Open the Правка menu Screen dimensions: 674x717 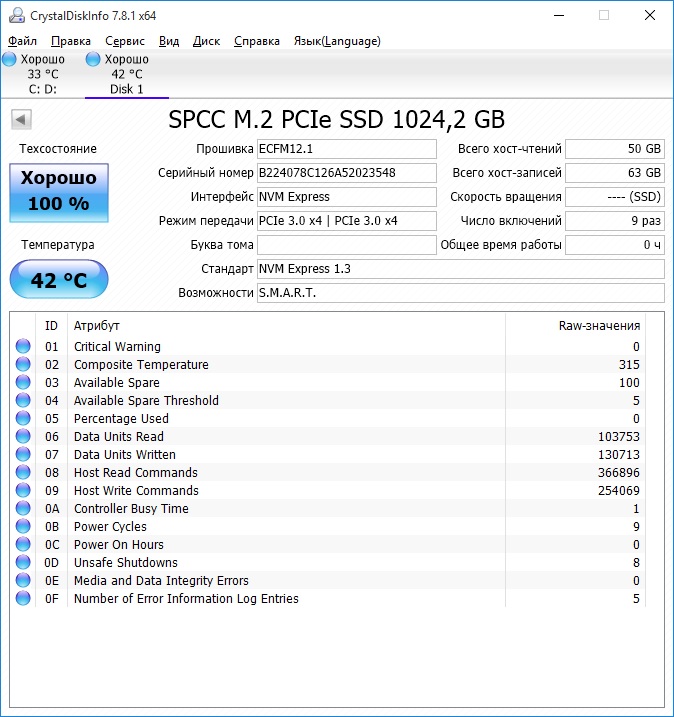[x=71, y=41]
